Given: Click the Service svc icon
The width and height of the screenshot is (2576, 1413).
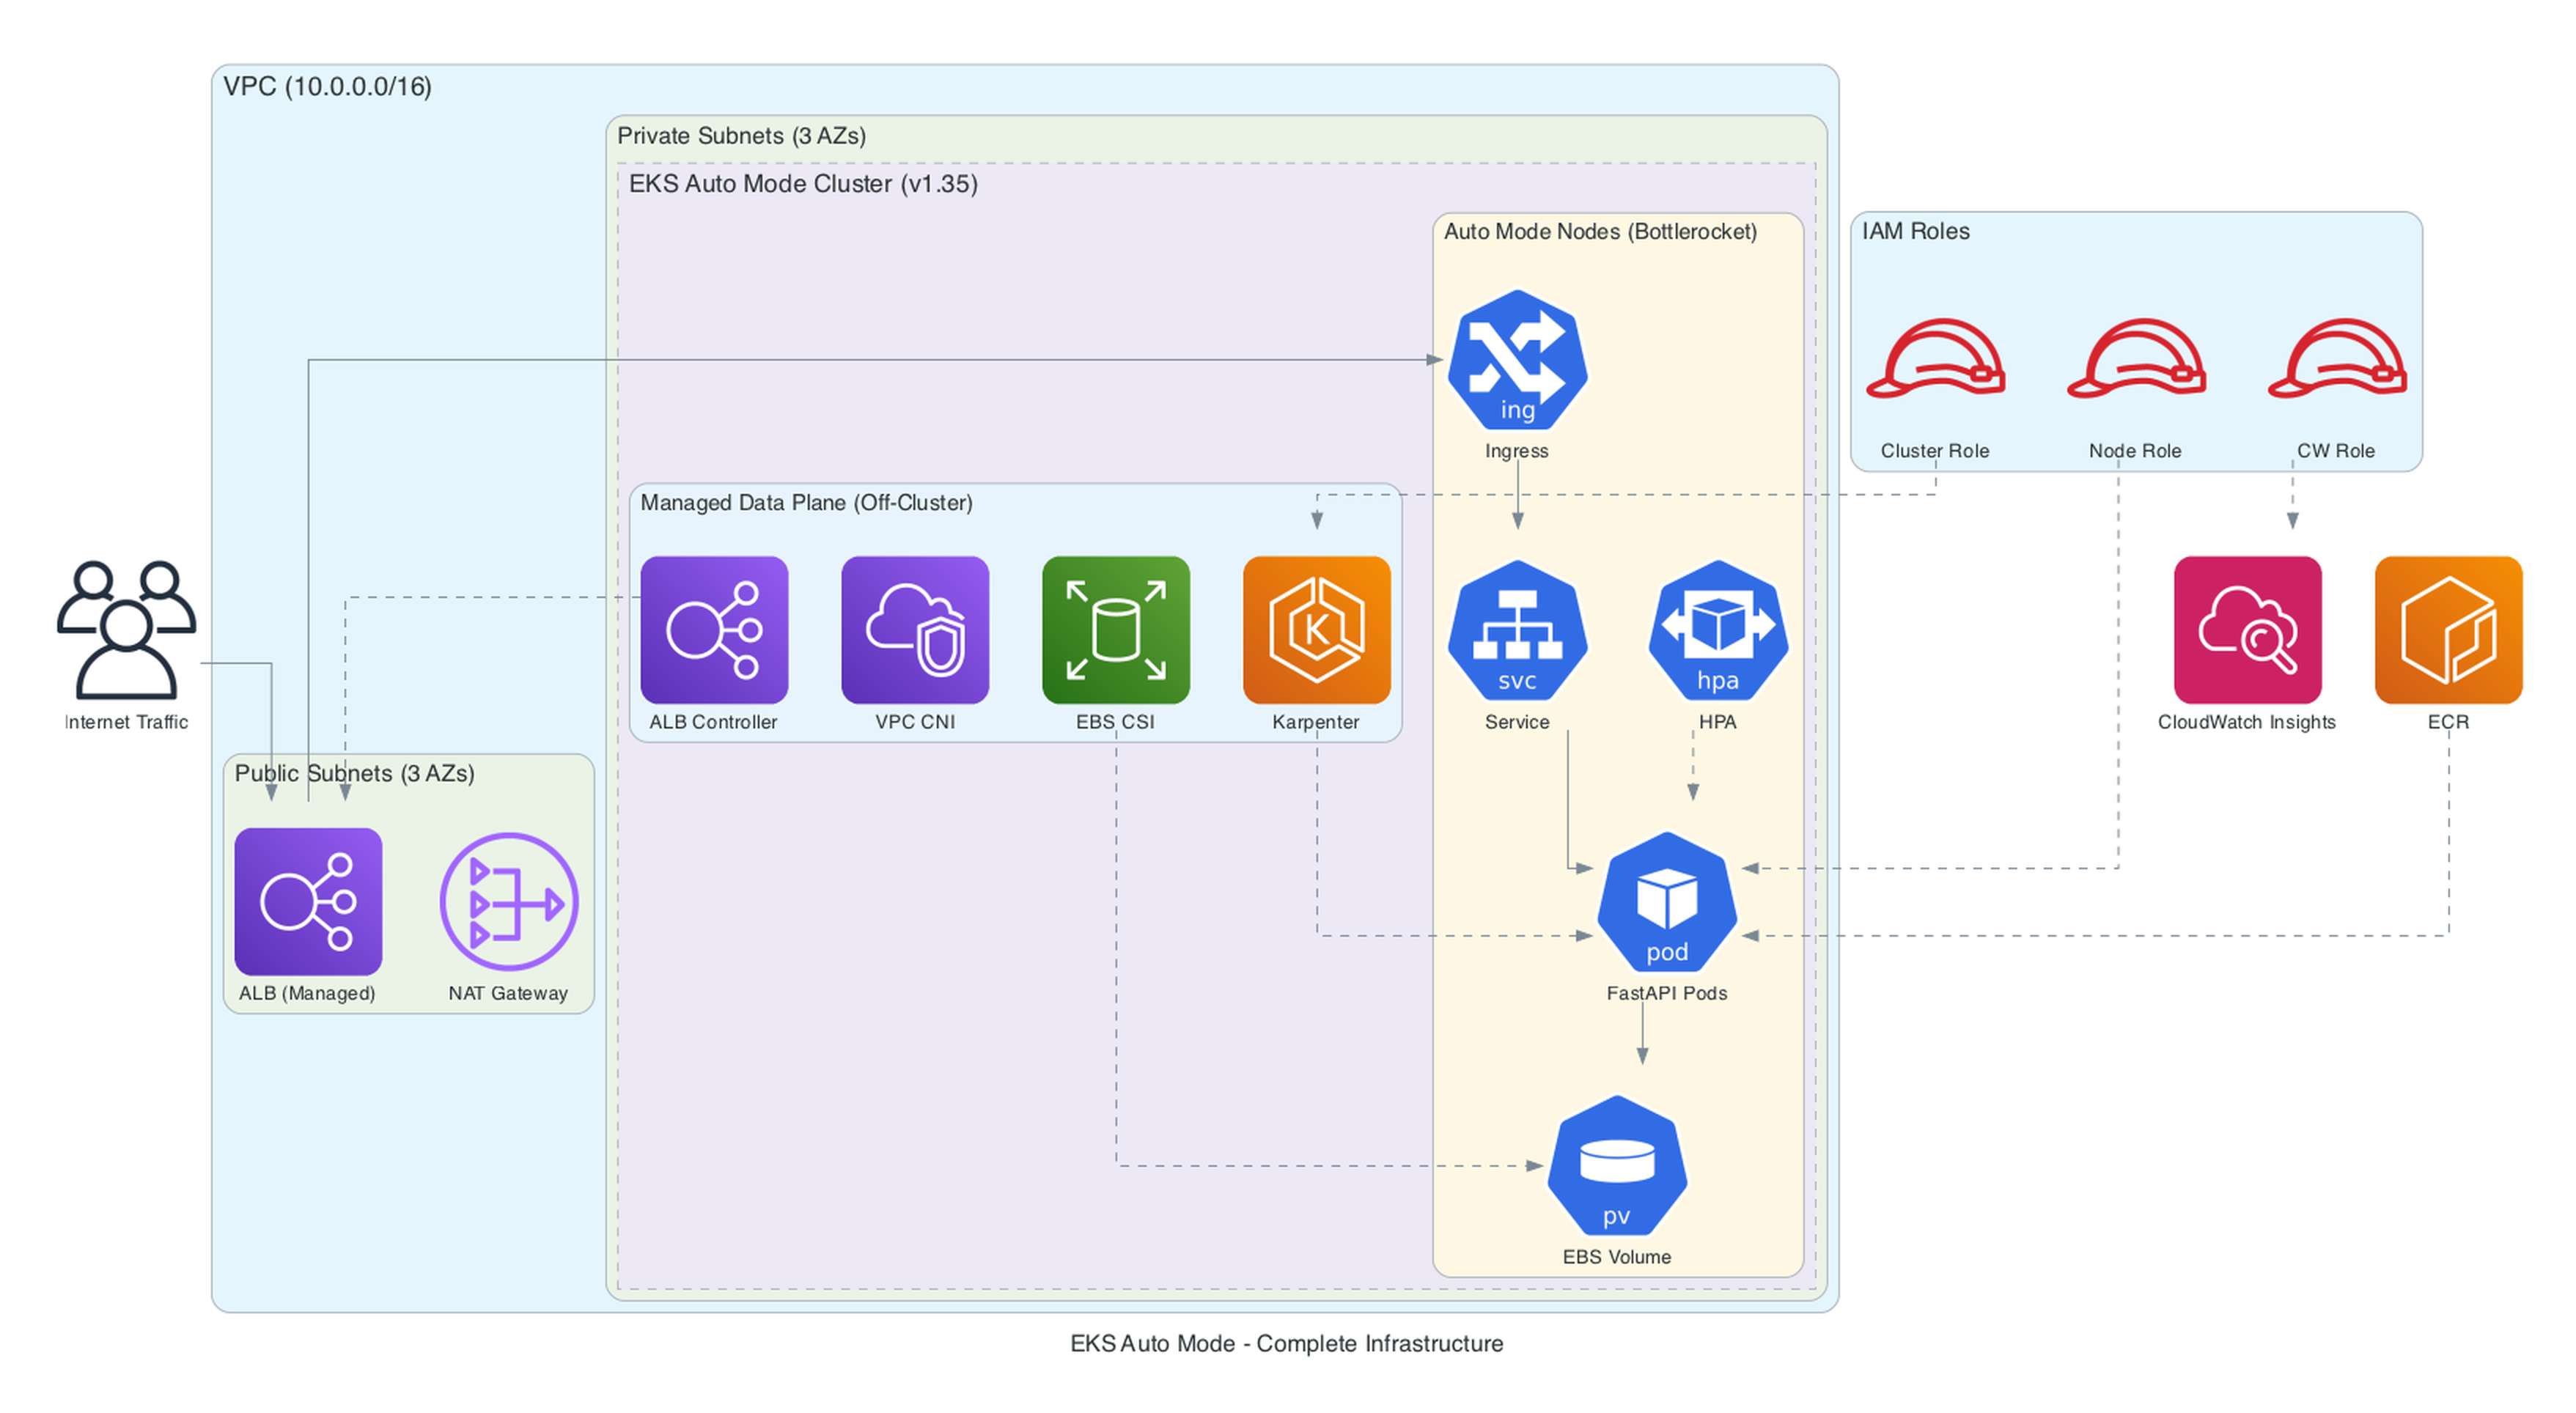Looking at the screenshot, I should [x=1516, y=635].
